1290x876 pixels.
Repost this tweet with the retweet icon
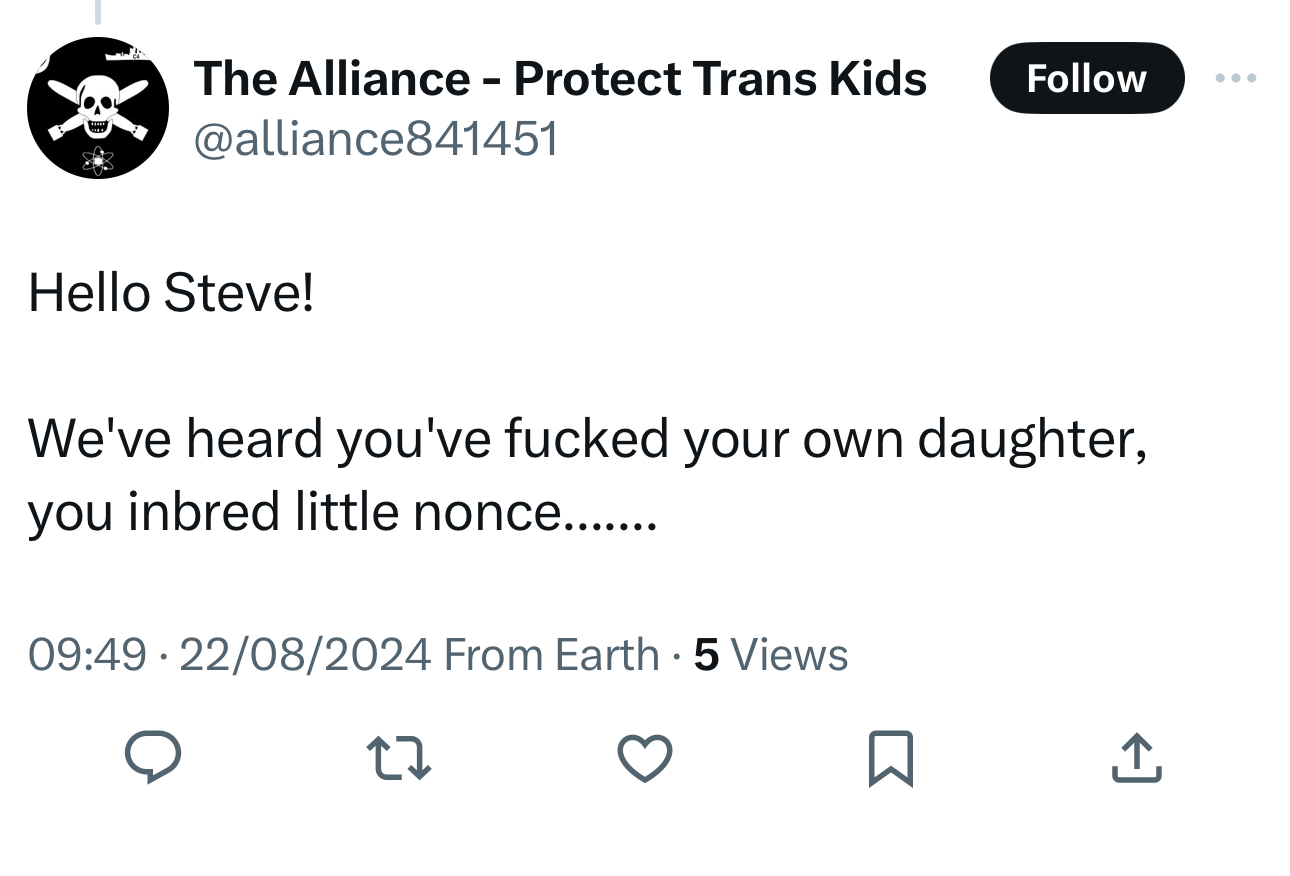click(x=398, y=757)
